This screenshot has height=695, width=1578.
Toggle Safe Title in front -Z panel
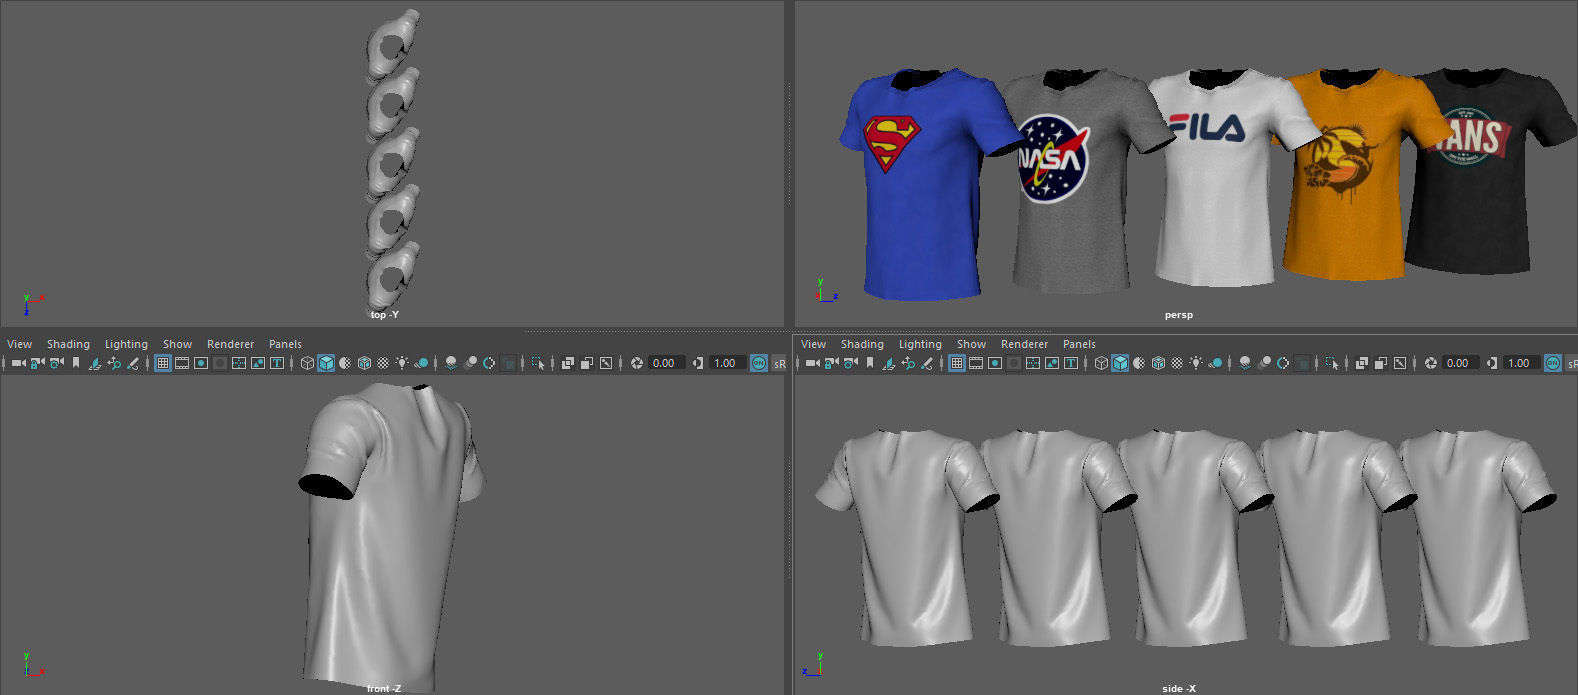click(276, 363)
